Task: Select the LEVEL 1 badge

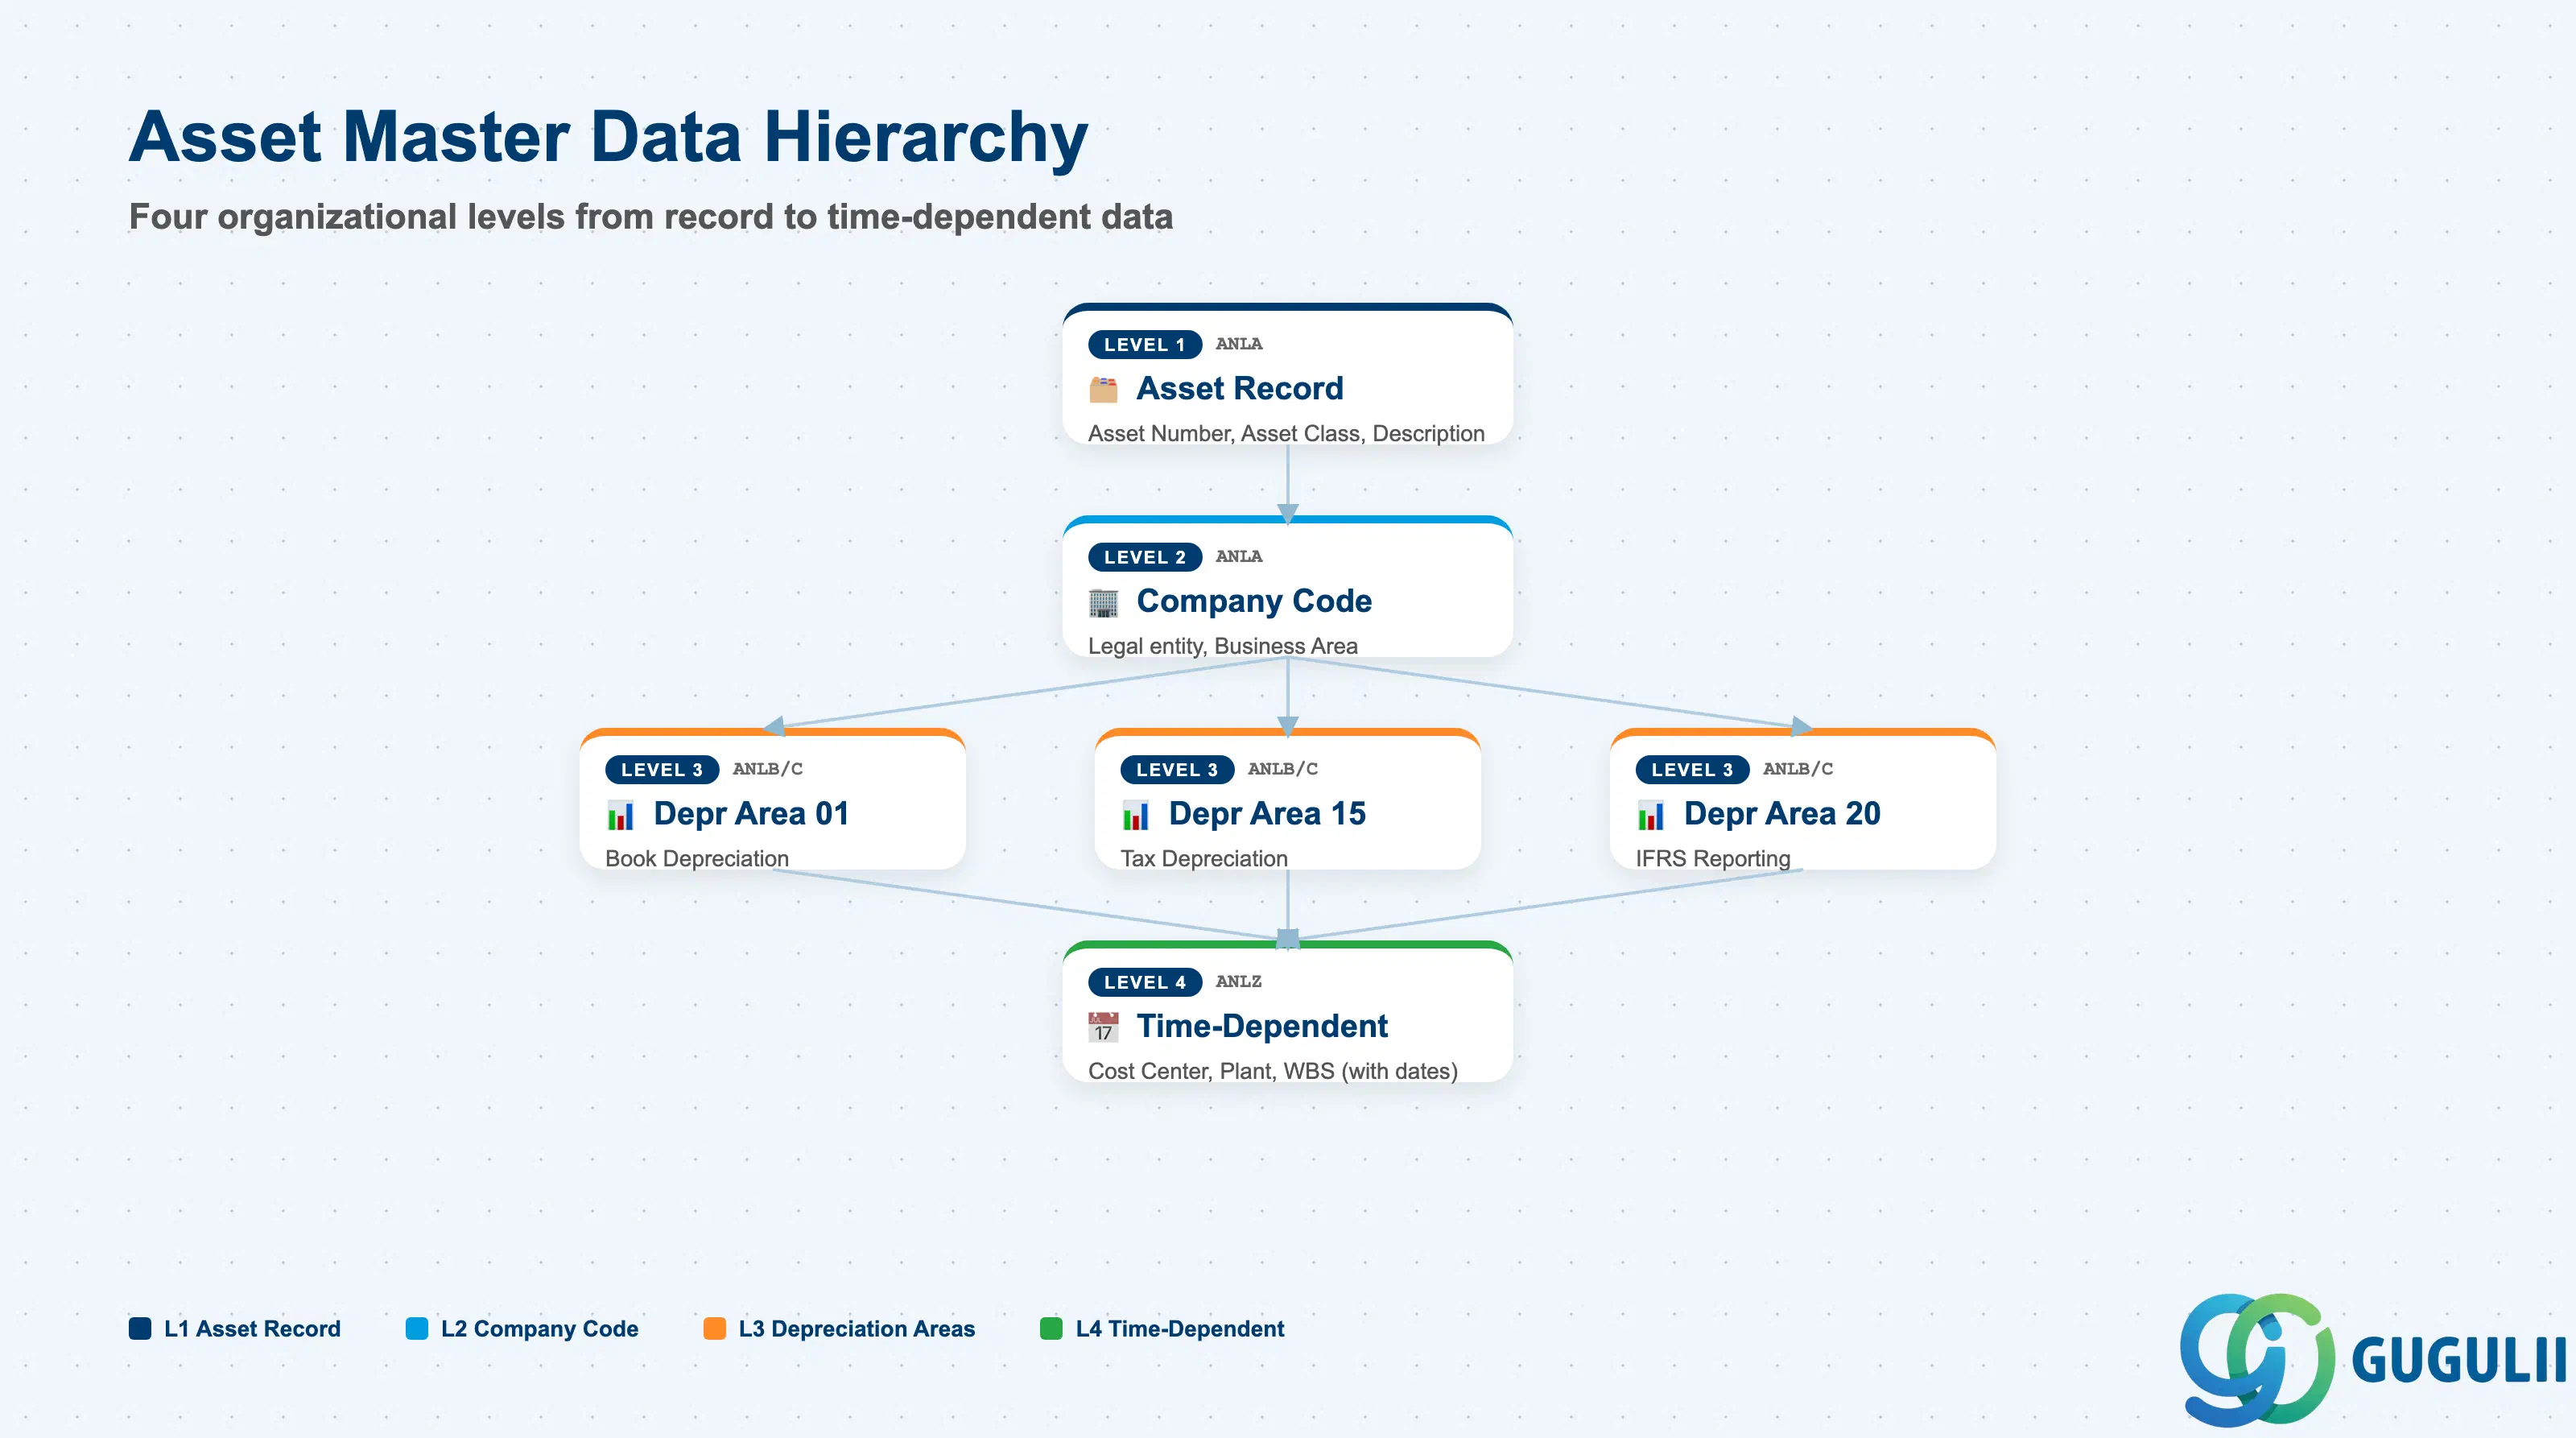Action: pyautogui.click(x=1144, y=345)
